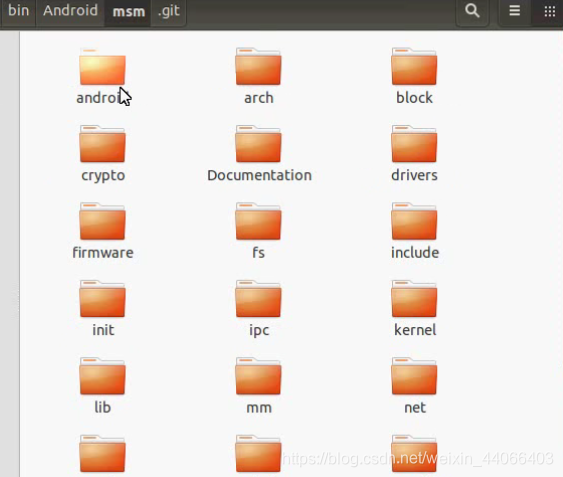This screenshot has height=477, width=563.
Task: Click the 'ipc' folder label
Action: click(259, 331)
